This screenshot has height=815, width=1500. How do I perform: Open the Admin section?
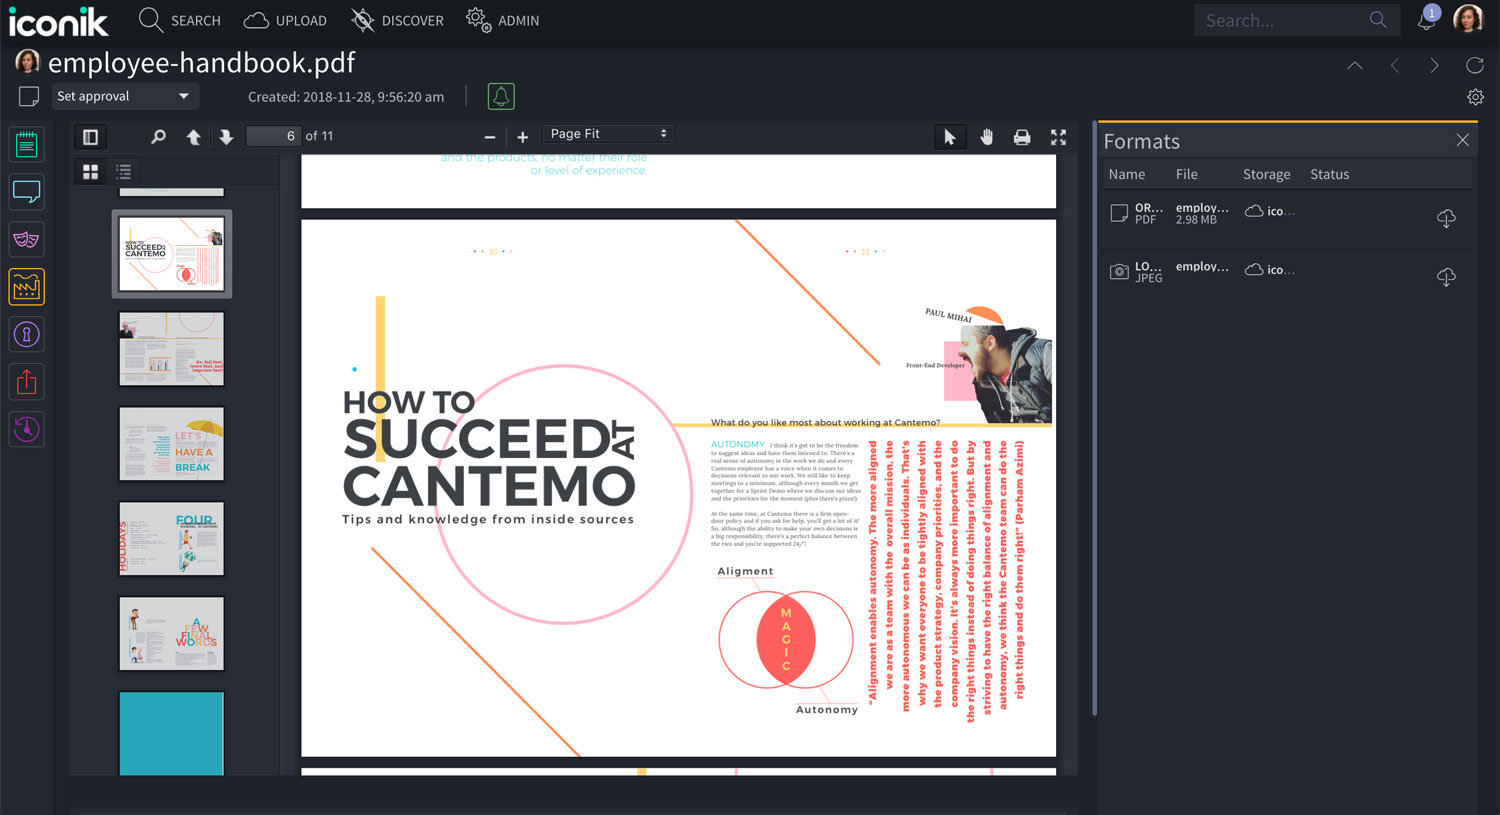click(x=503, y=20)
